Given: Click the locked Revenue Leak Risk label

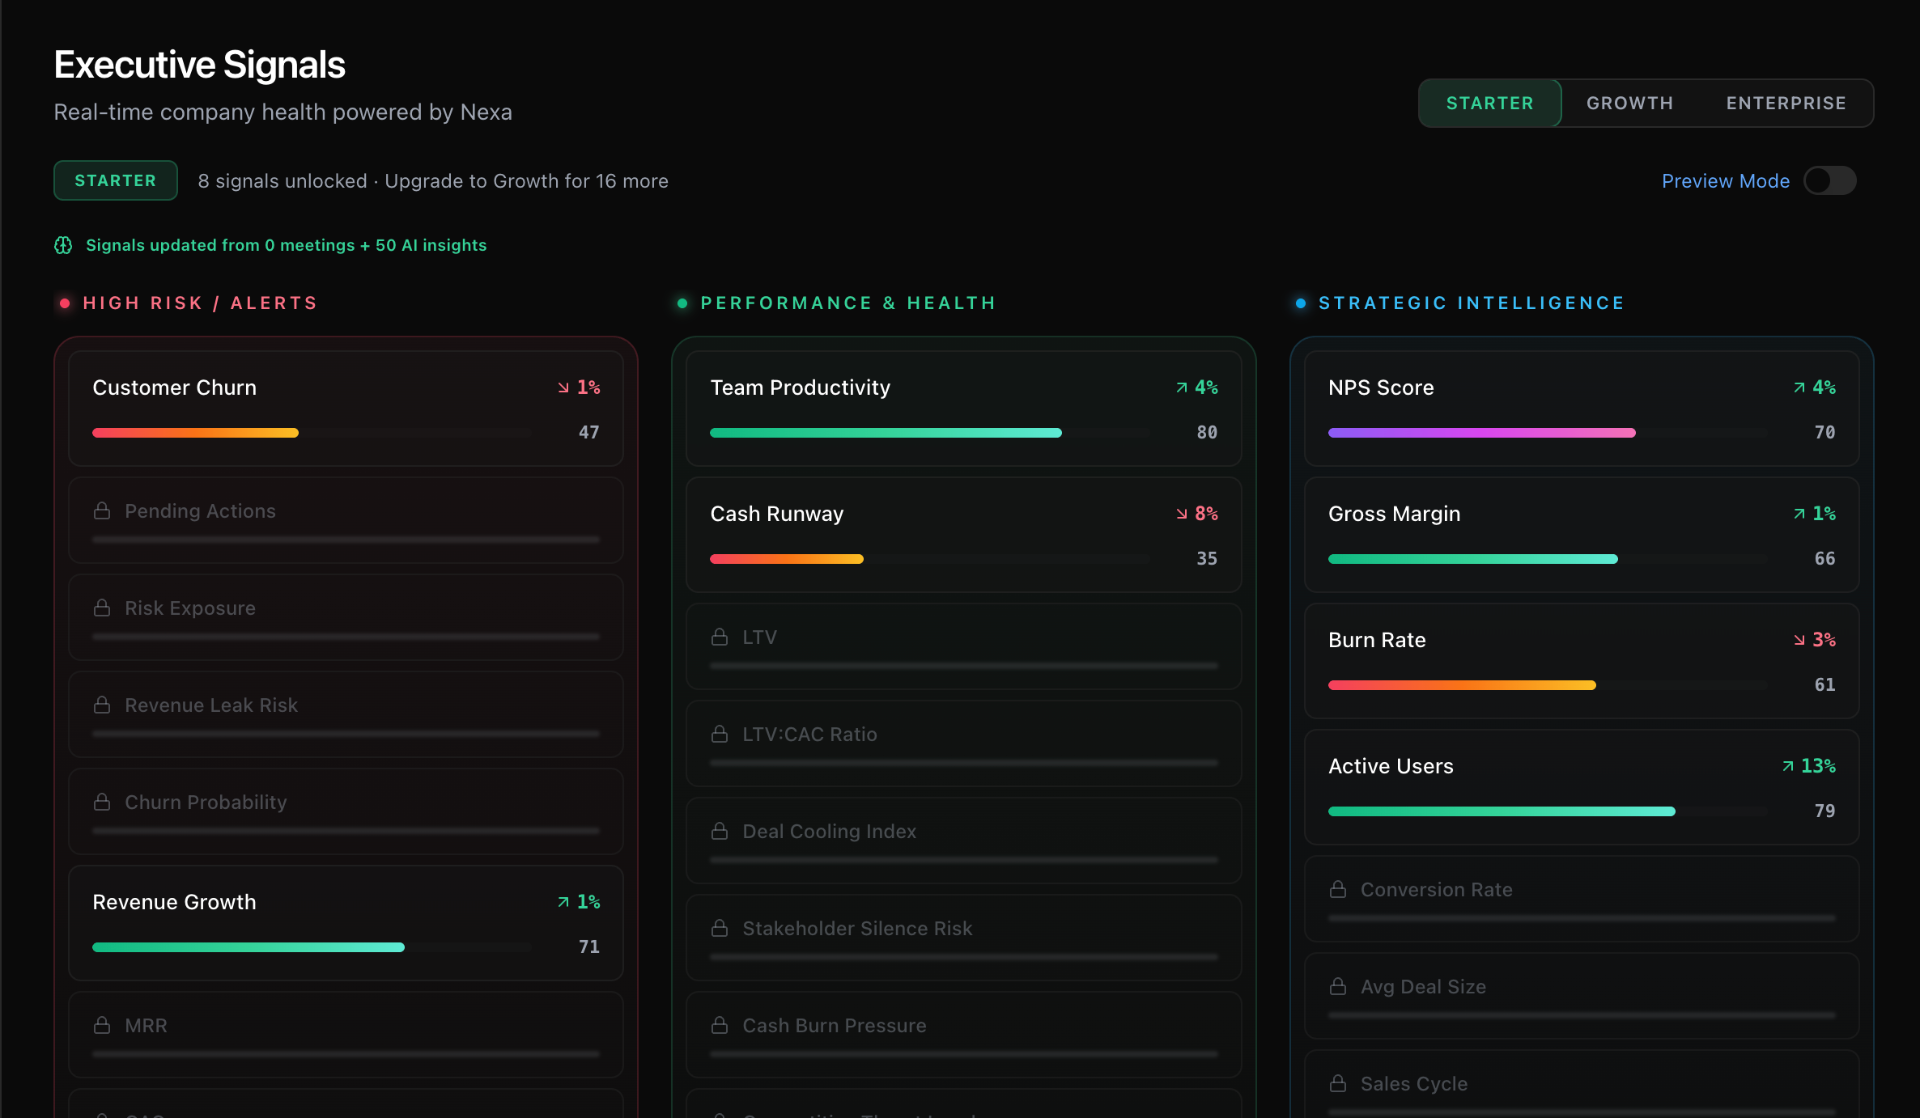Looking at the screenshot, I should 211,705.
